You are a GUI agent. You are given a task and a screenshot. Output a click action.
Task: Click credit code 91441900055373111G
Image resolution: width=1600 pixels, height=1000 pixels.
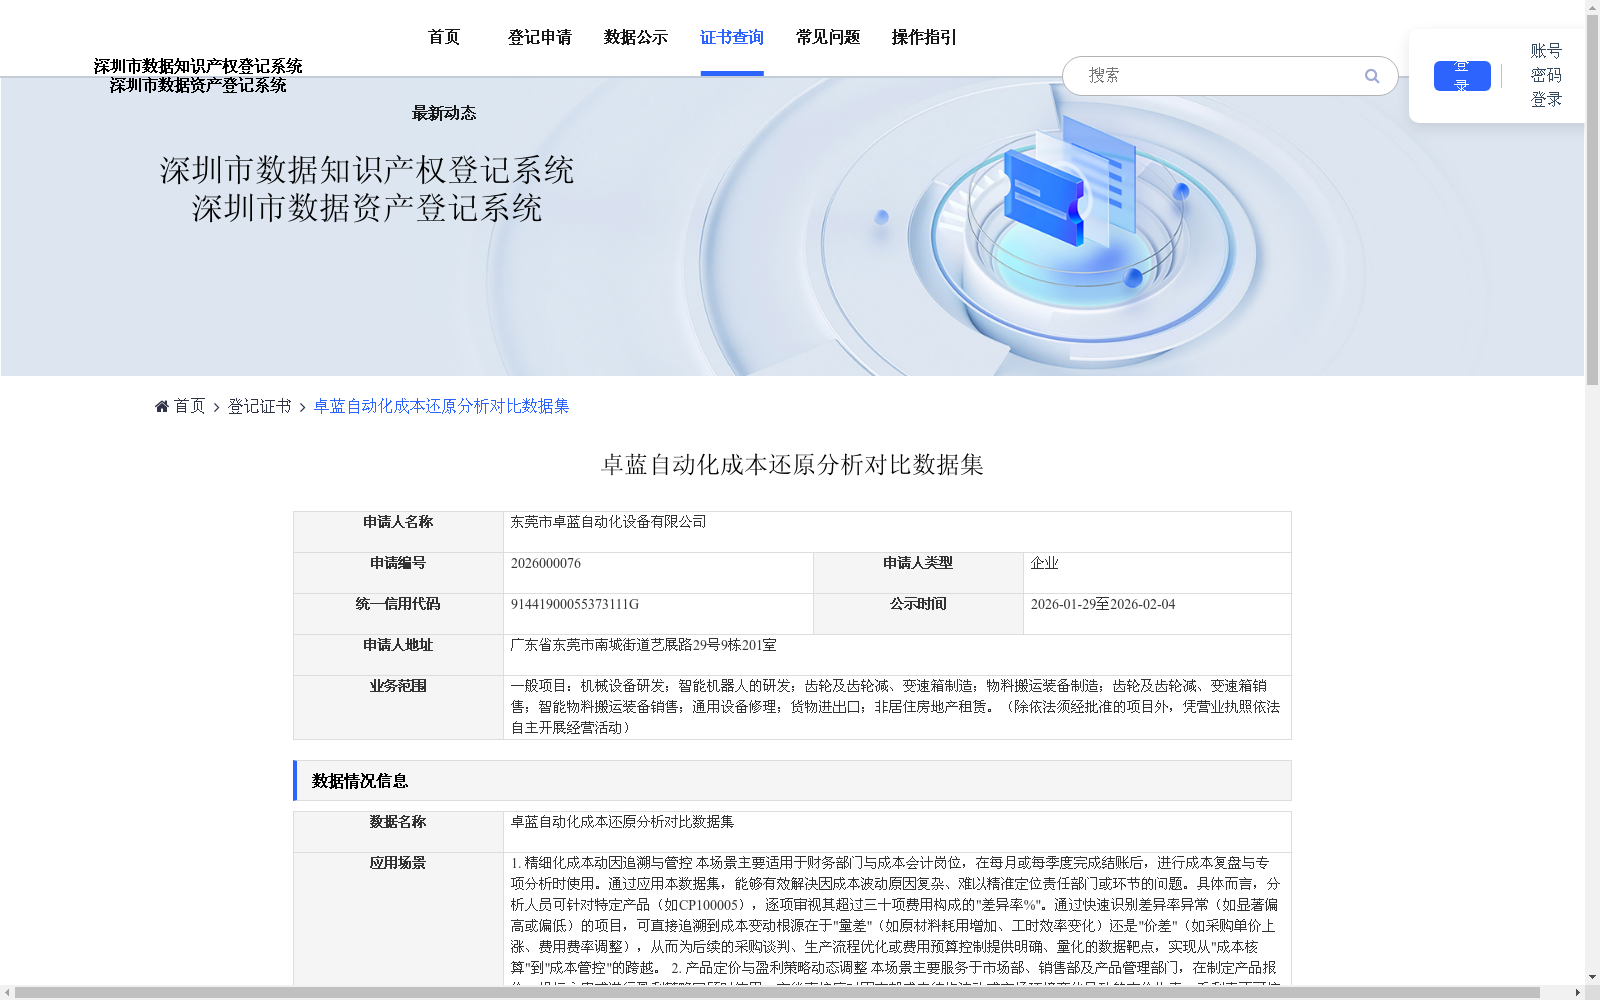click(x=575, y=604)
